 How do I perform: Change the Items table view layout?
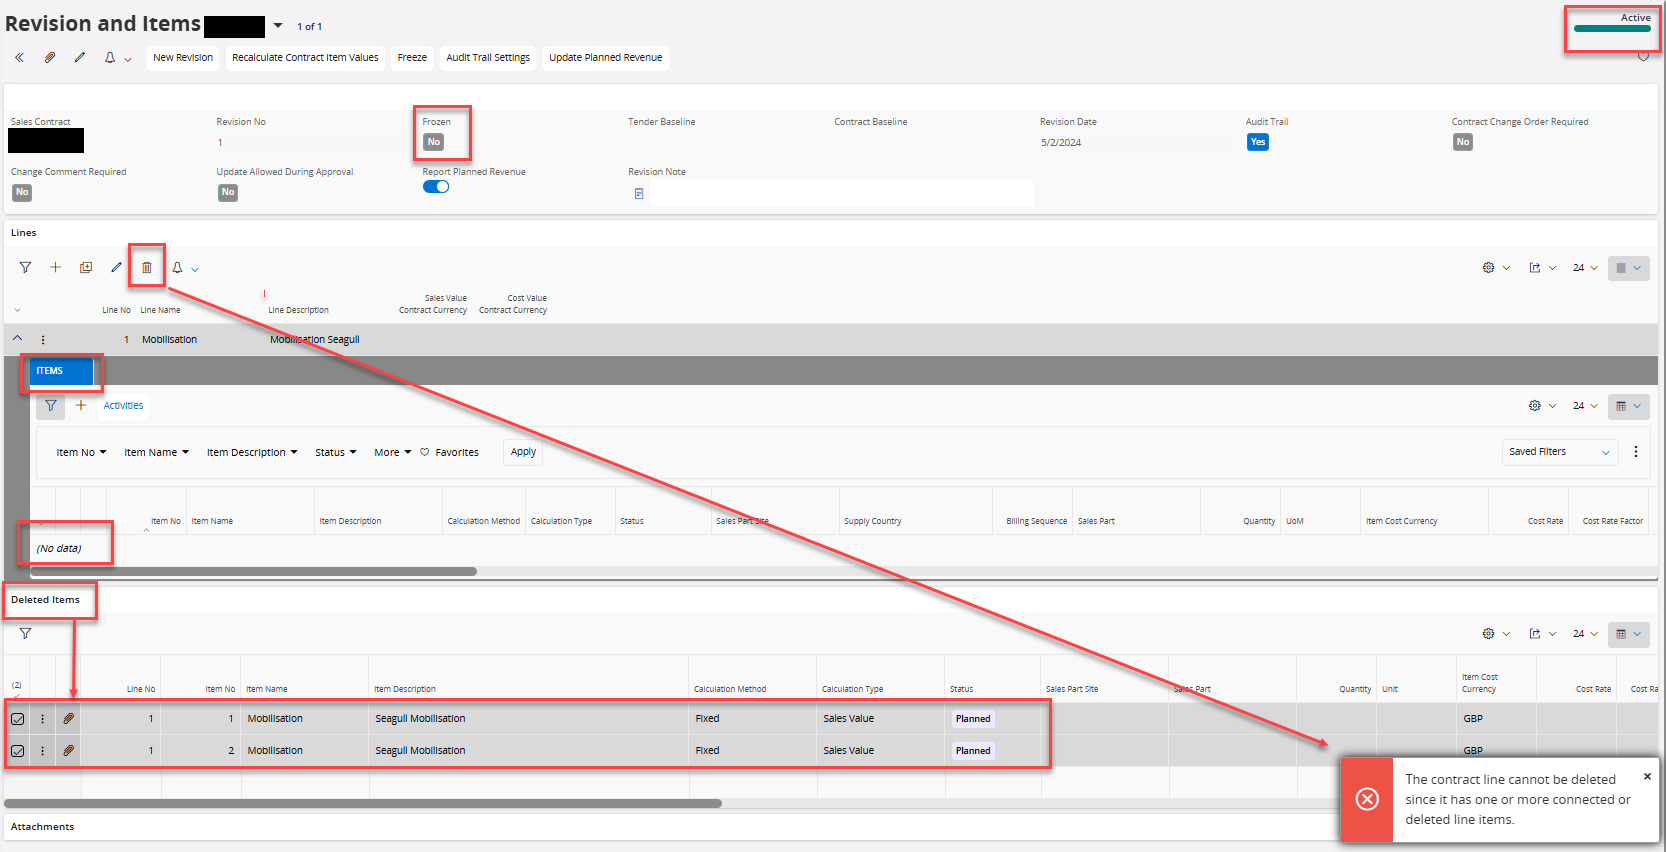[x=1629, y=406]
